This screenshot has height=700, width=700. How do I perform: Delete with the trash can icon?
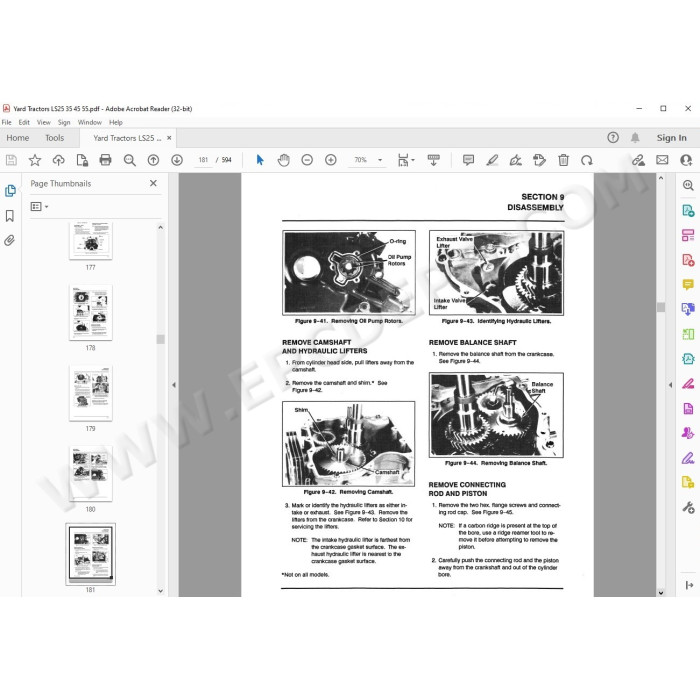pyautogui.click(x=563, y=160)
